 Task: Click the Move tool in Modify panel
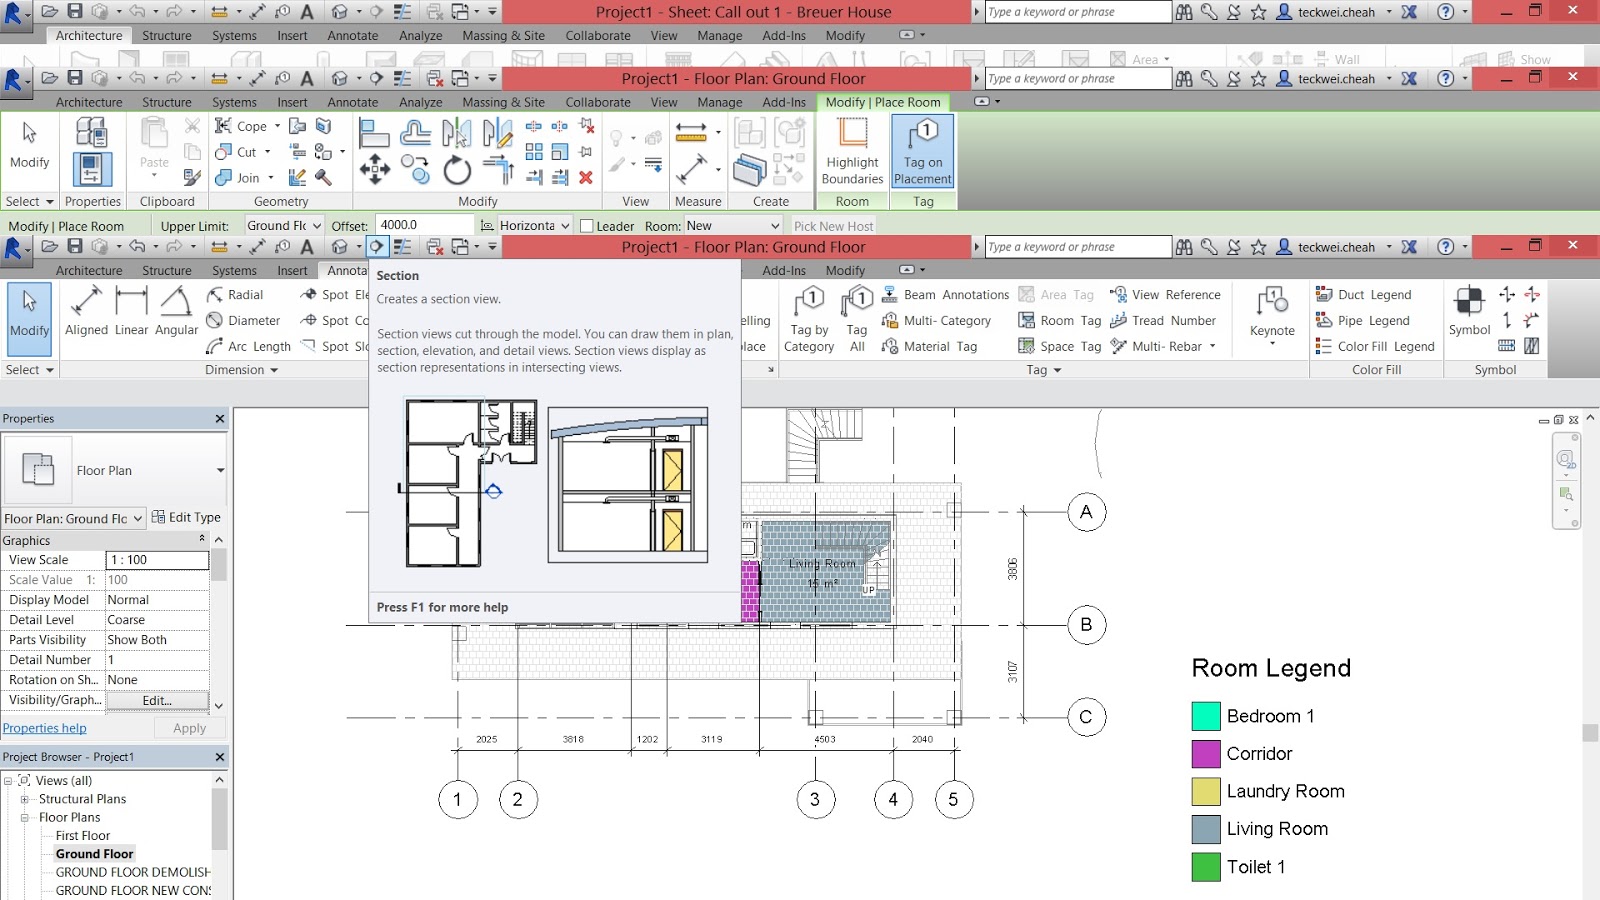(x=375, y=170)
